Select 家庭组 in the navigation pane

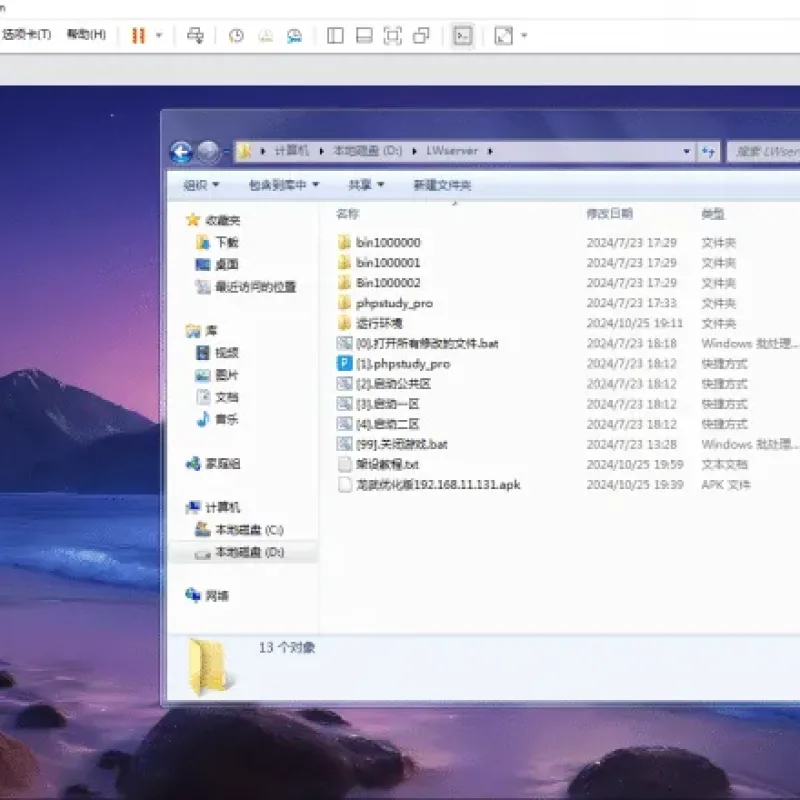click(222, 464)
